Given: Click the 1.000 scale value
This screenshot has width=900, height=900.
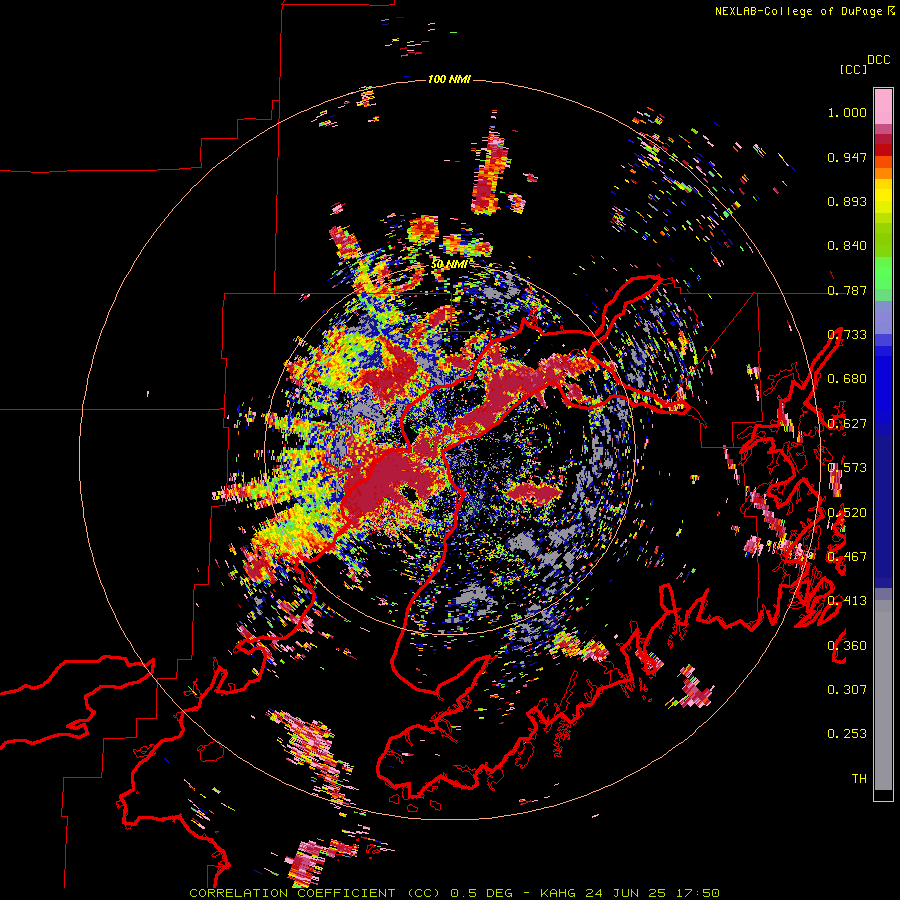Looking at the screenshot, I should [847, 112].
